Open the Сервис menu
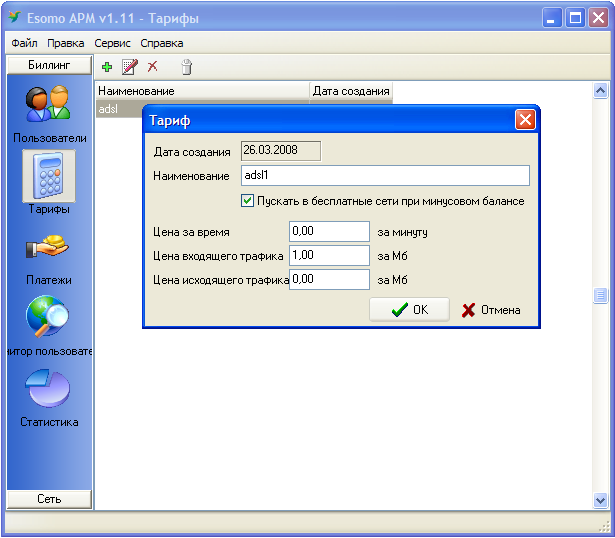 coord(112,43)
